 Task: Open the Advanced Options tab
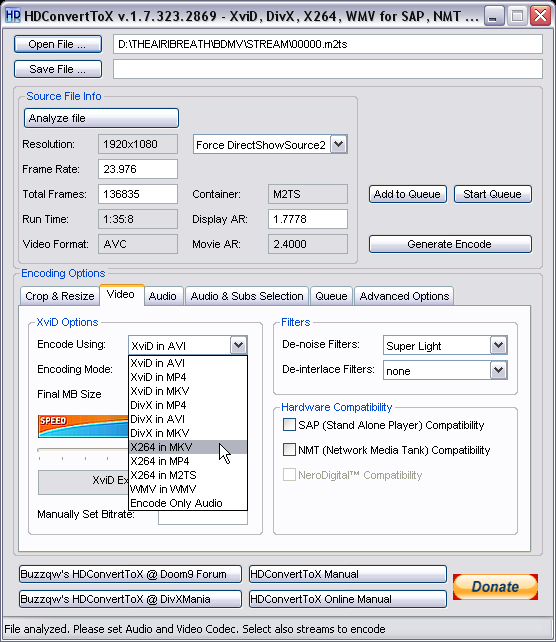tap(404, 296)
